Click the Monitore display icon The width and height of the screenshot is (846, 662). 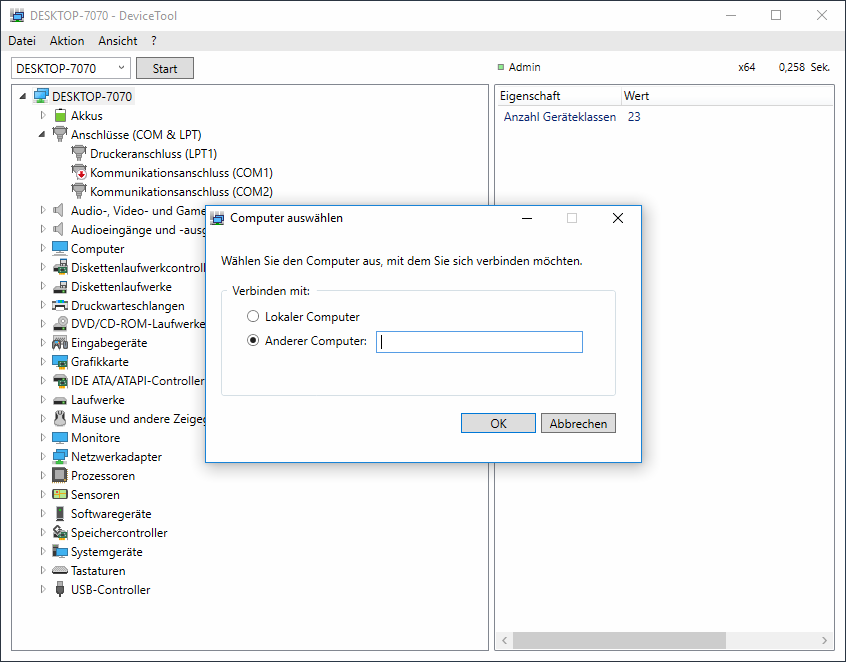click(60, 438)
